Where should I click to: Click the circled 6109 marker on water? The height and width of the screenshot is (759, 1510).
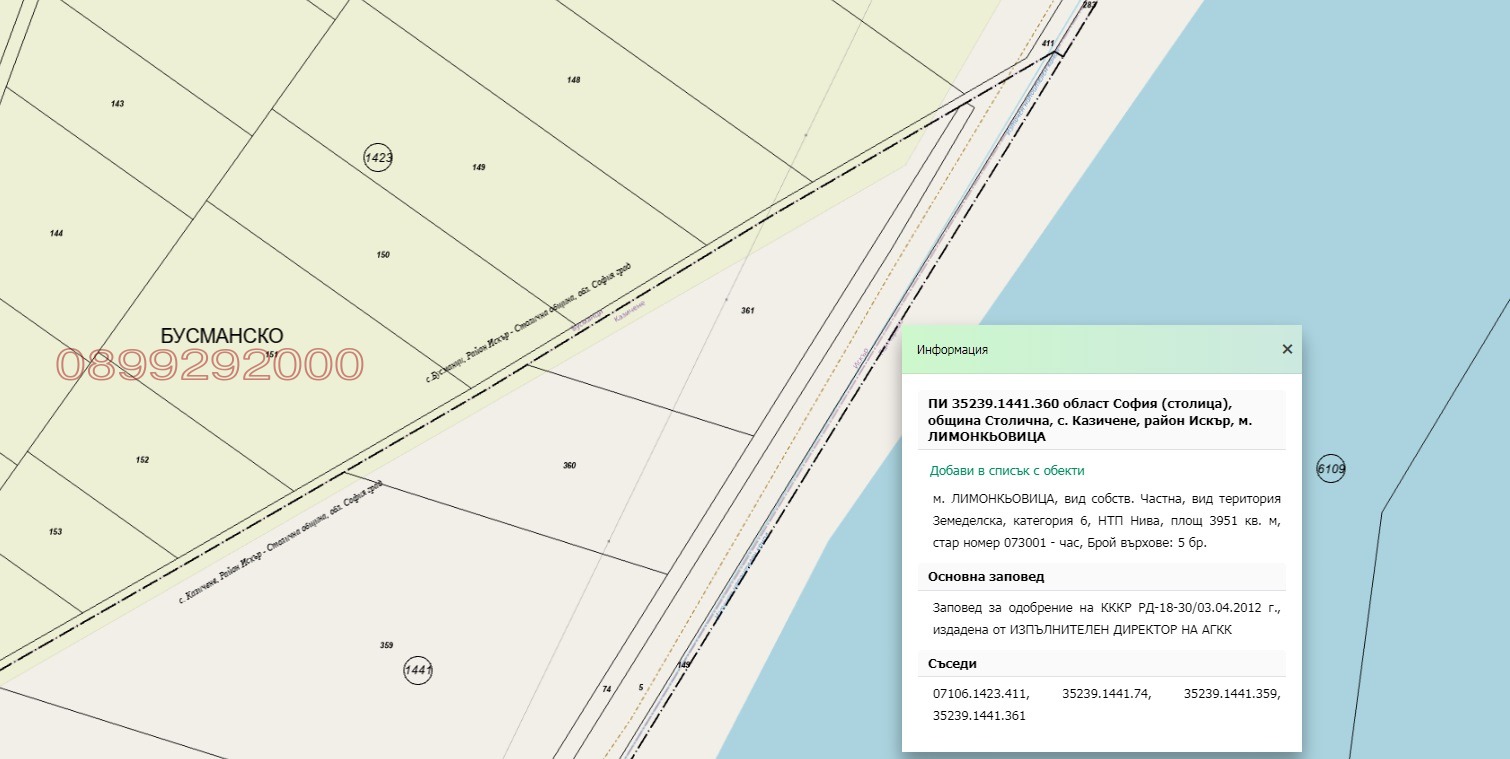click(x=1331, y=468)
